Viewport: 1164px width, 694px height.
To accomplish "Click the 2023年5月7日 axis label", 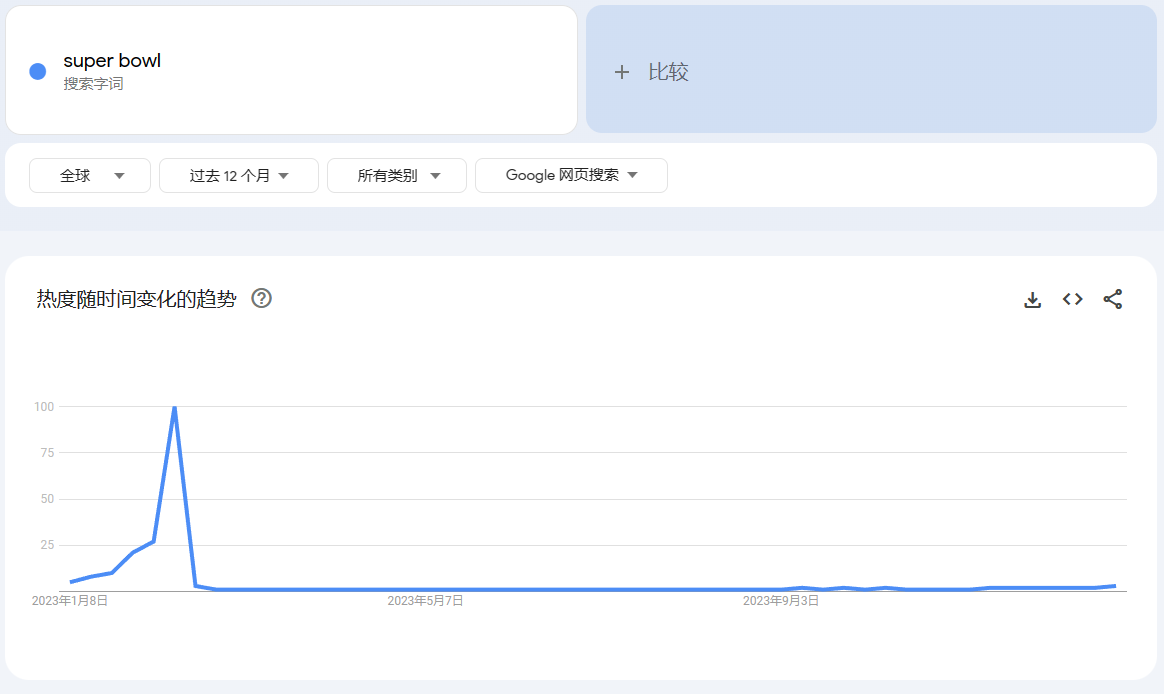I will click(425, 600).
